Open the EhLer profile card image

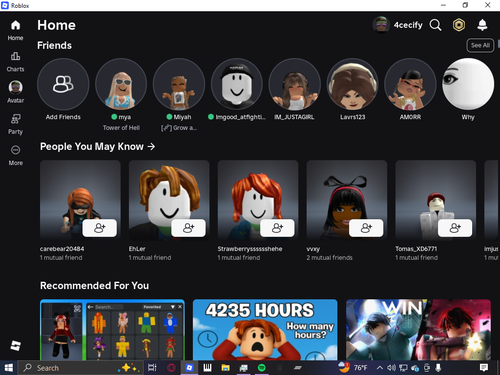click(x=169, y=200)
